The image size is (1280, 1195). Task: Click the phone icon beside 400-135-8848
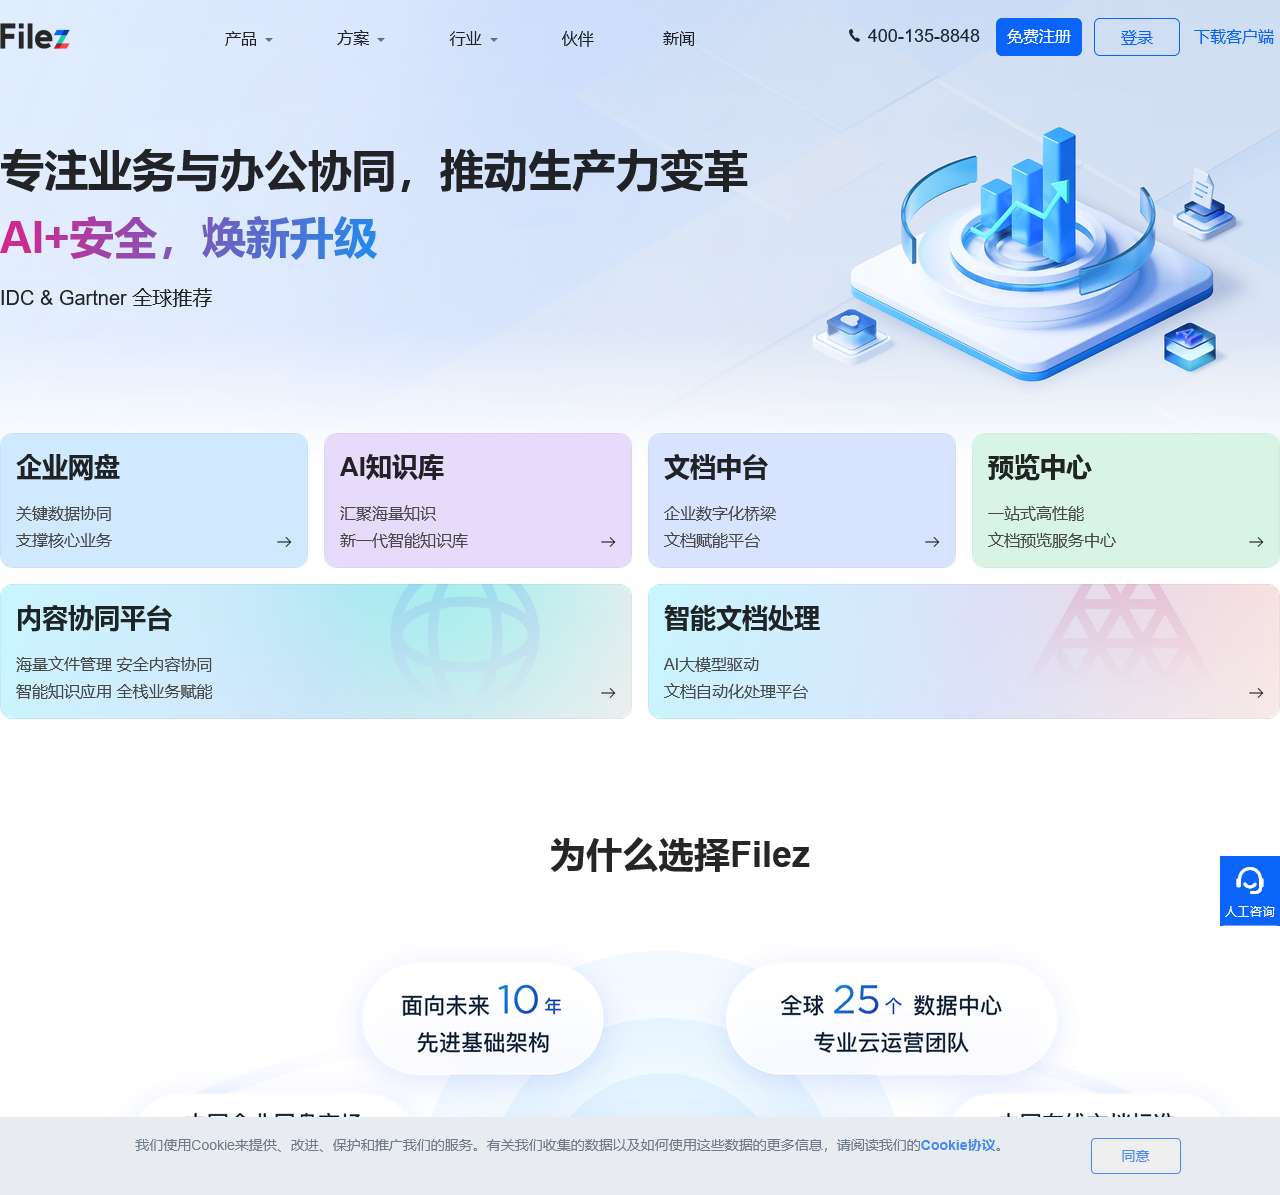[x=854, y=35]
